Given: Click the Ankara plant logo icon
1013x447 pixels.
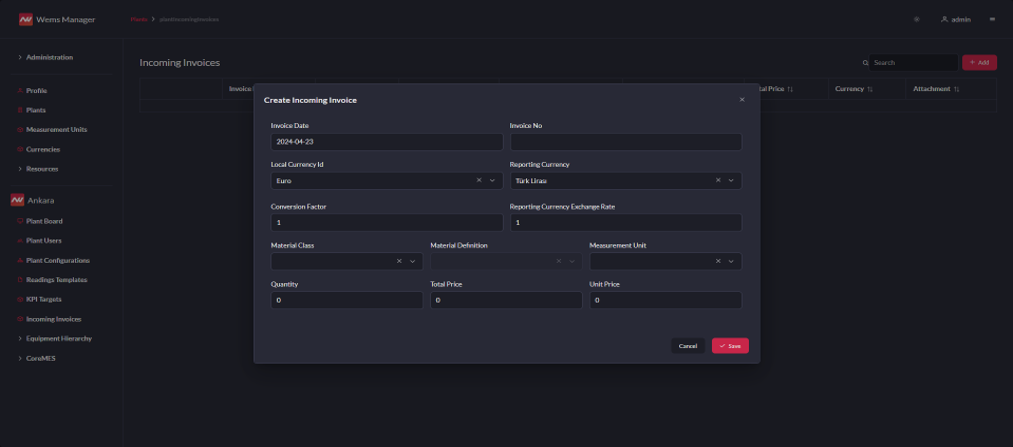Looking at the screenshot, I should click(x=17, y=199).
